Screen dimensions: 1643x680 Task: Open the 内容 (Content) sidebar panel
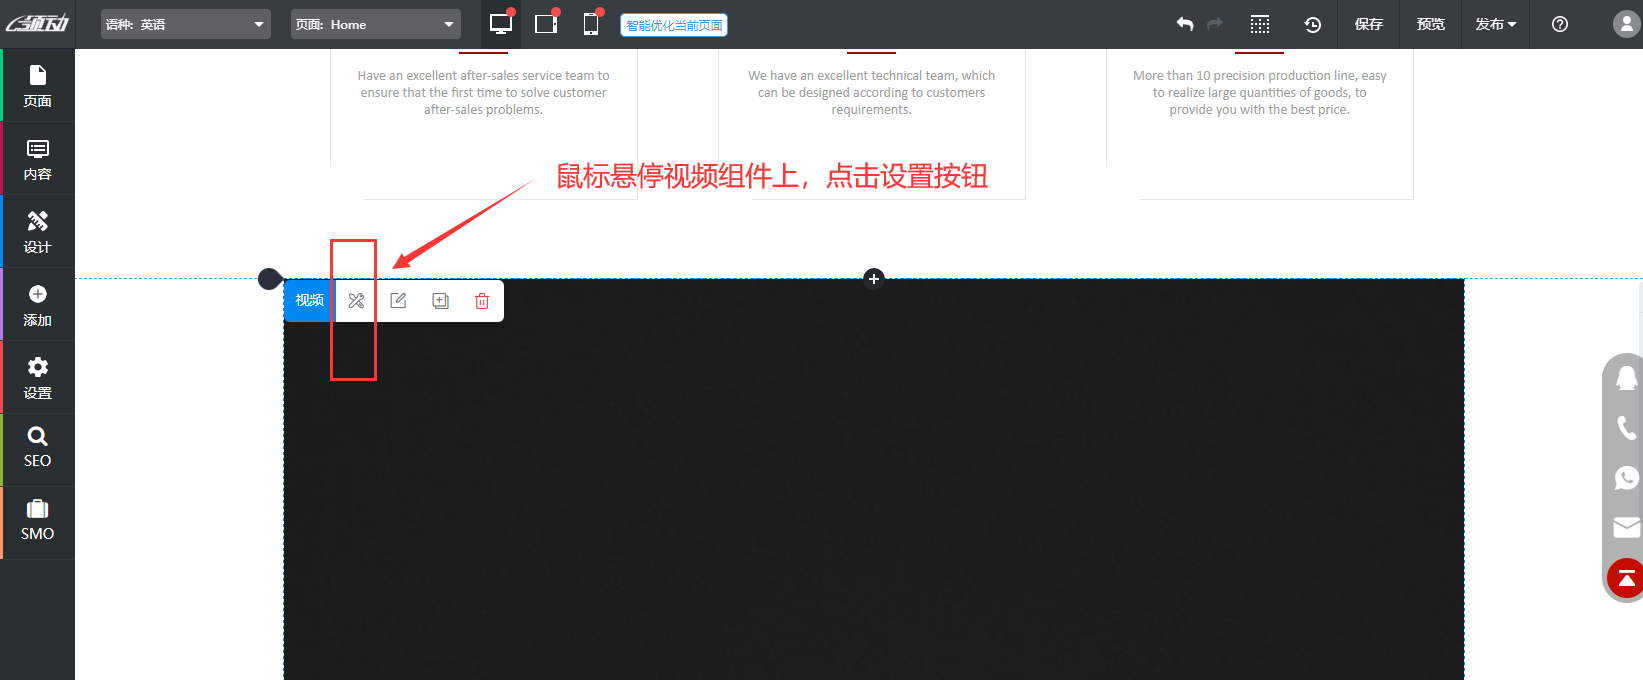pos(38,159)
